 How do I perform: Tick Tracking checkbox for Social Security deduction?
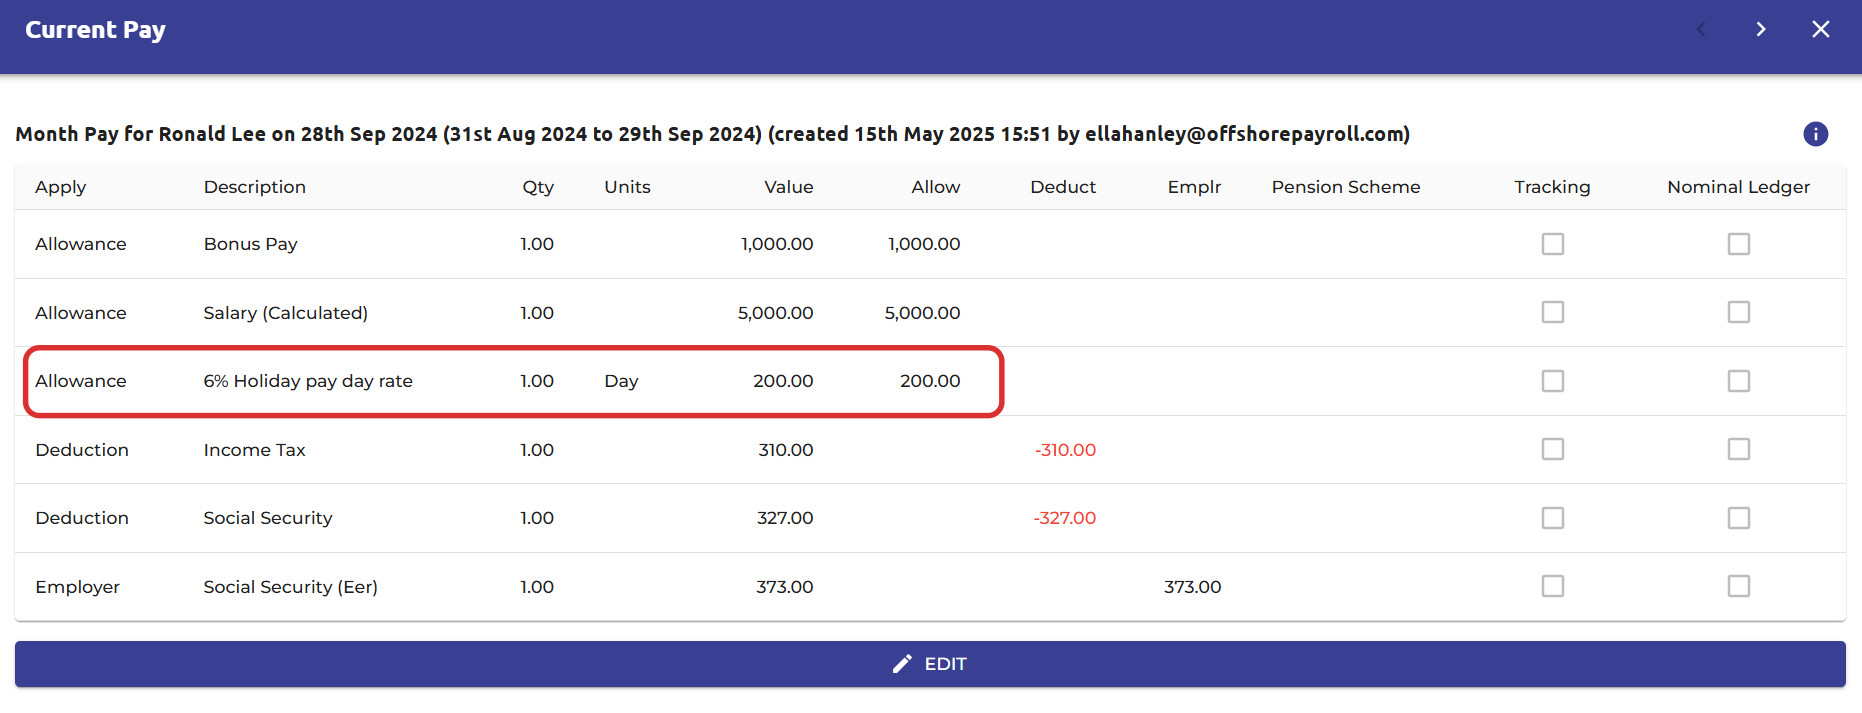point(1552,518)
